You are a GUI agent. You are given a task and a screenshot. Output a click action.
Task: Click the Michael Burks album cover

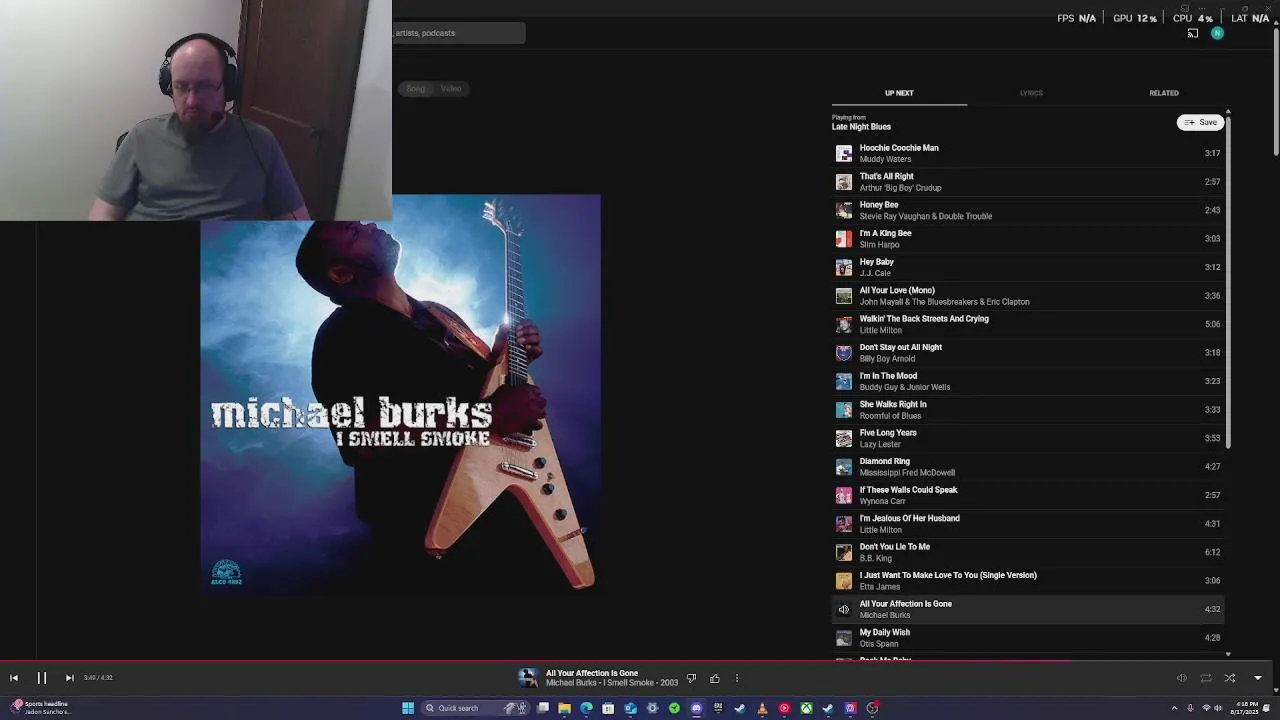coord(400,394)
